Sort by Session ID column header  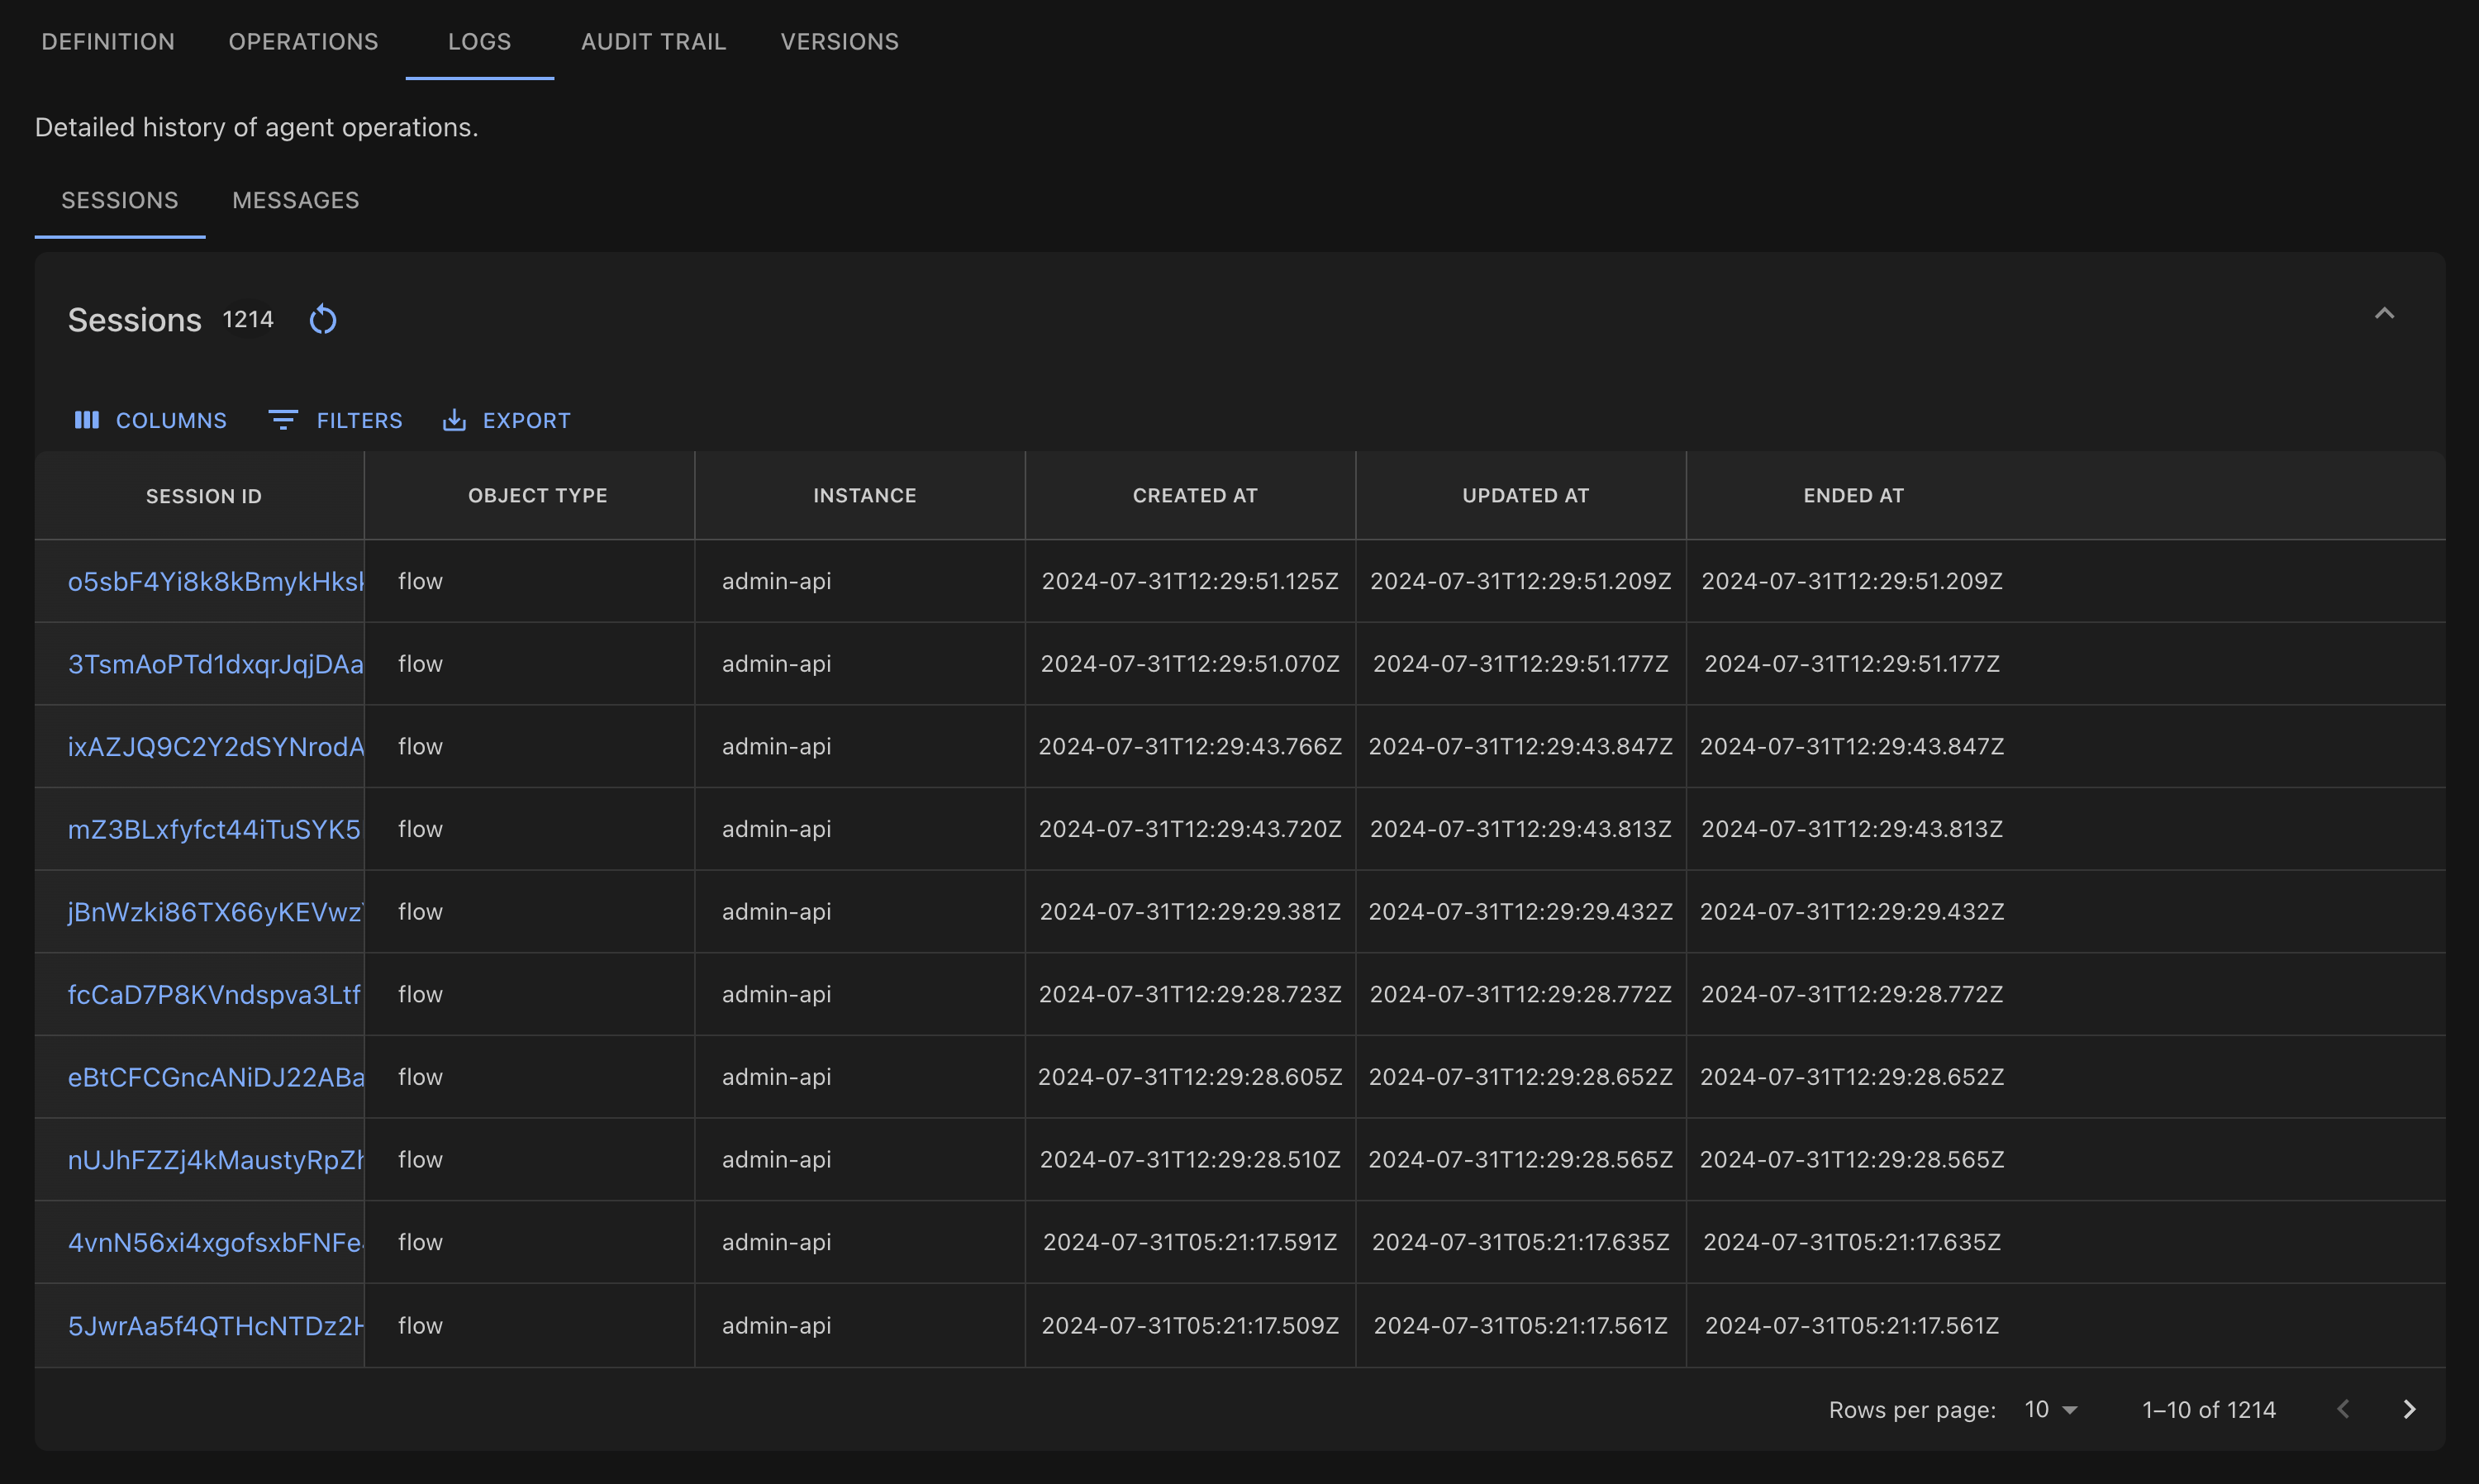pos(203,496)
